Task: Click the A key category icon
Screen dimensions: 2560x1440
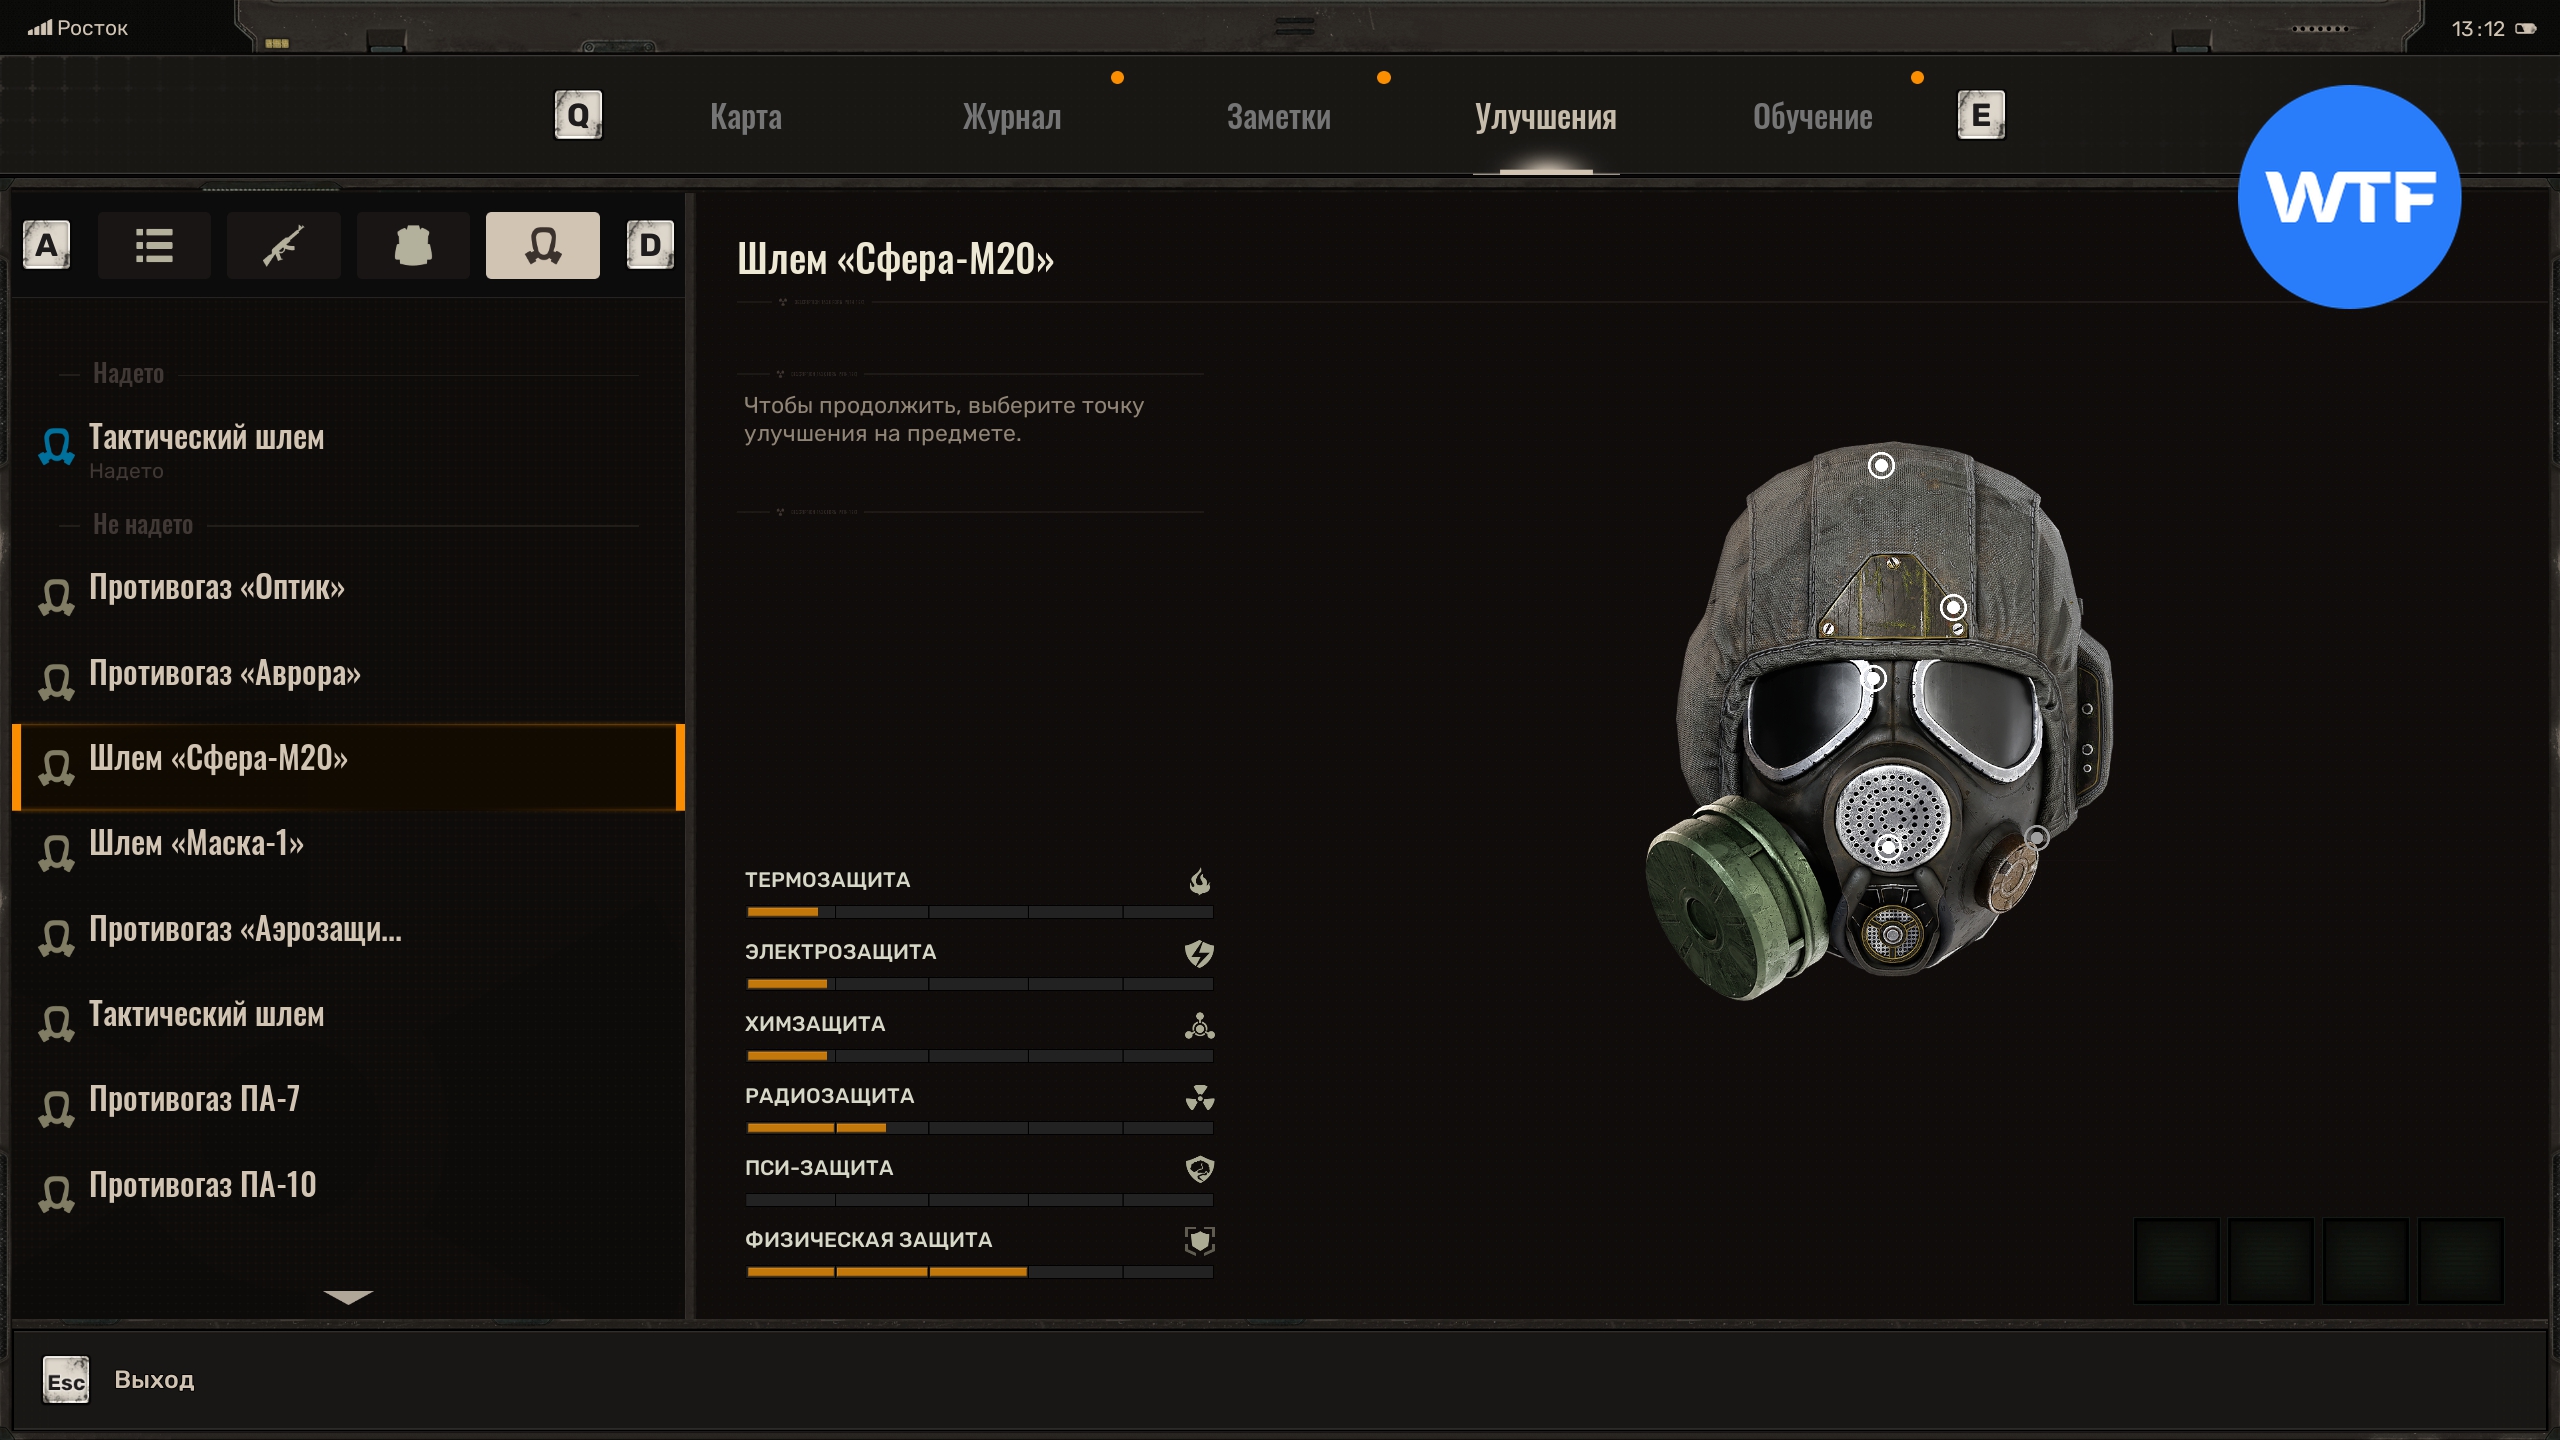Action: pos(46,245)
